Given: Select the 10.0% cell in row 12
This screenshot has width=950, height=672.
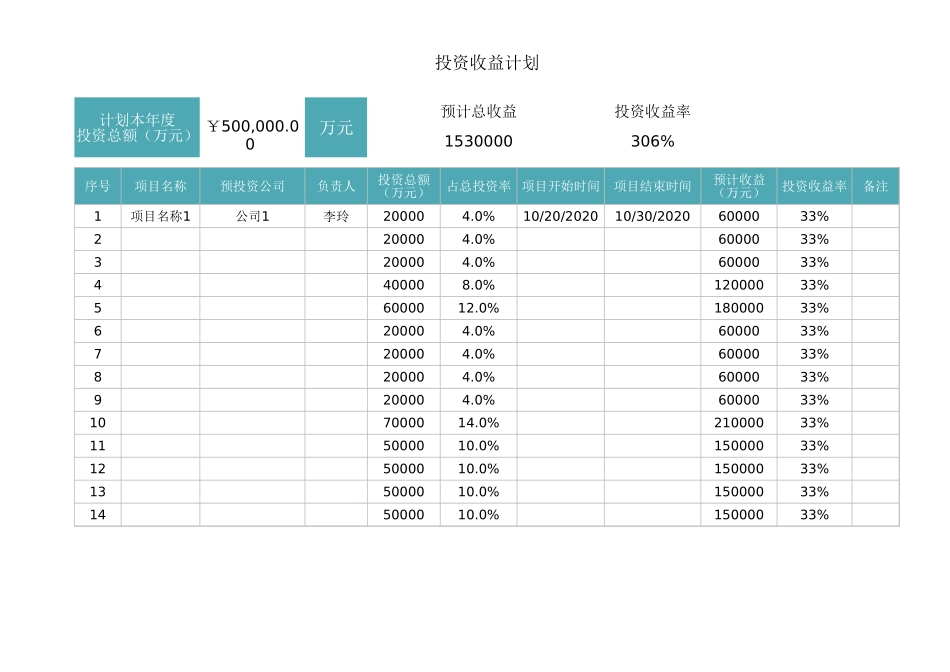Looking at the screenshot, I should 479,468.
